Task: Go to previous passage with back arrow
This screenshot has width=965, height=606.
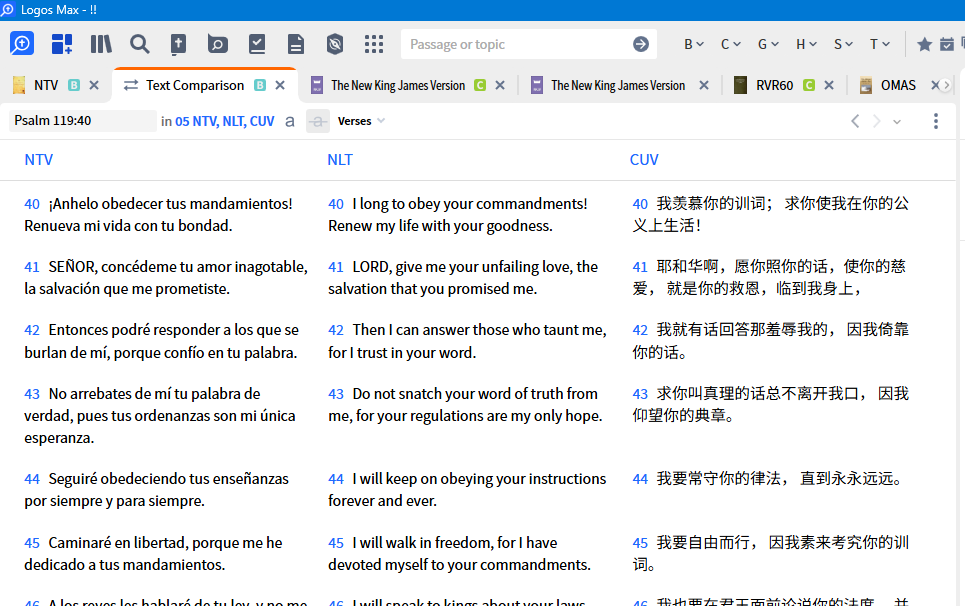Action: pos(855,121)
